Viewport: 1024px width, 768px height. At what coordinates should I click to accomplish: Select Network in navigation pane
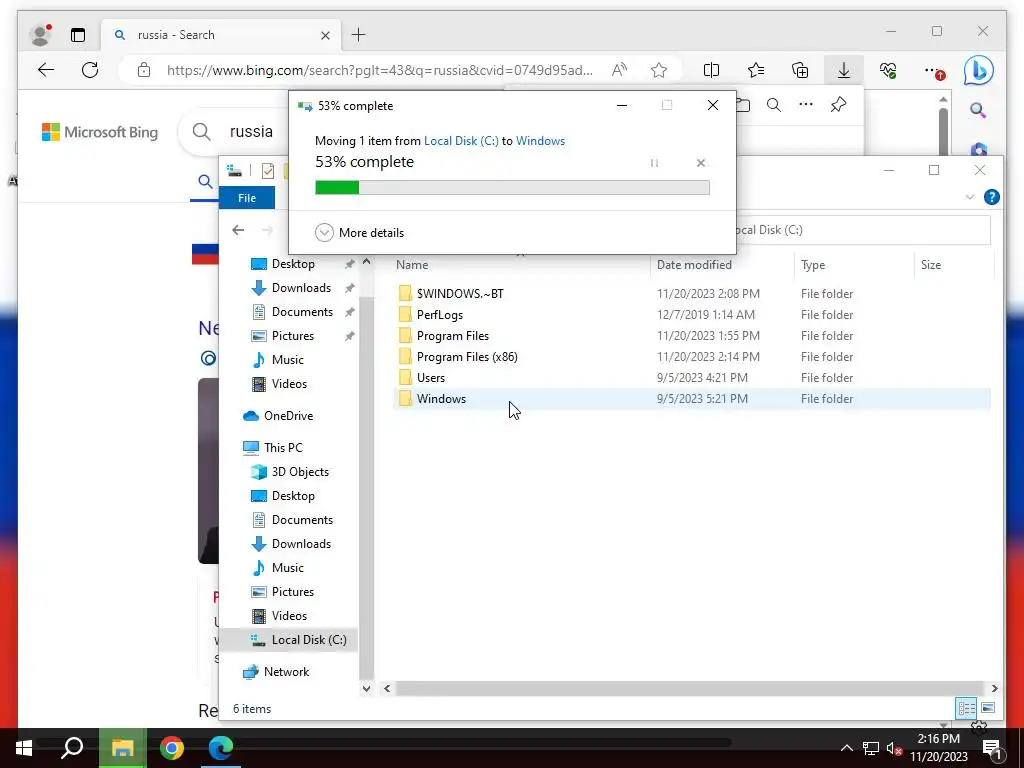[x=286, y=672]
